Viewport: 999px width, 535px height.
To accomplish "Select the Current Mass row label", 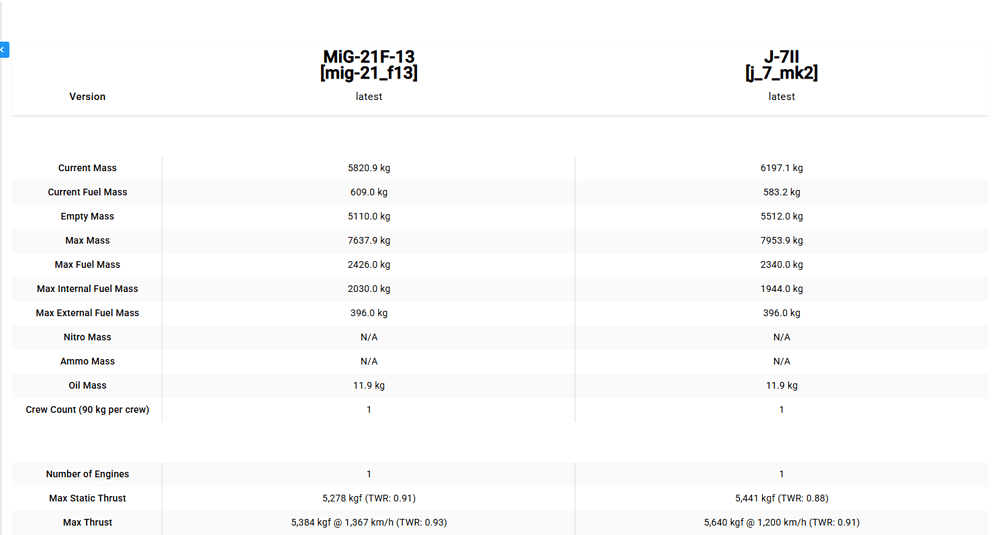I will pyautogui.click(x=87, y=168).
